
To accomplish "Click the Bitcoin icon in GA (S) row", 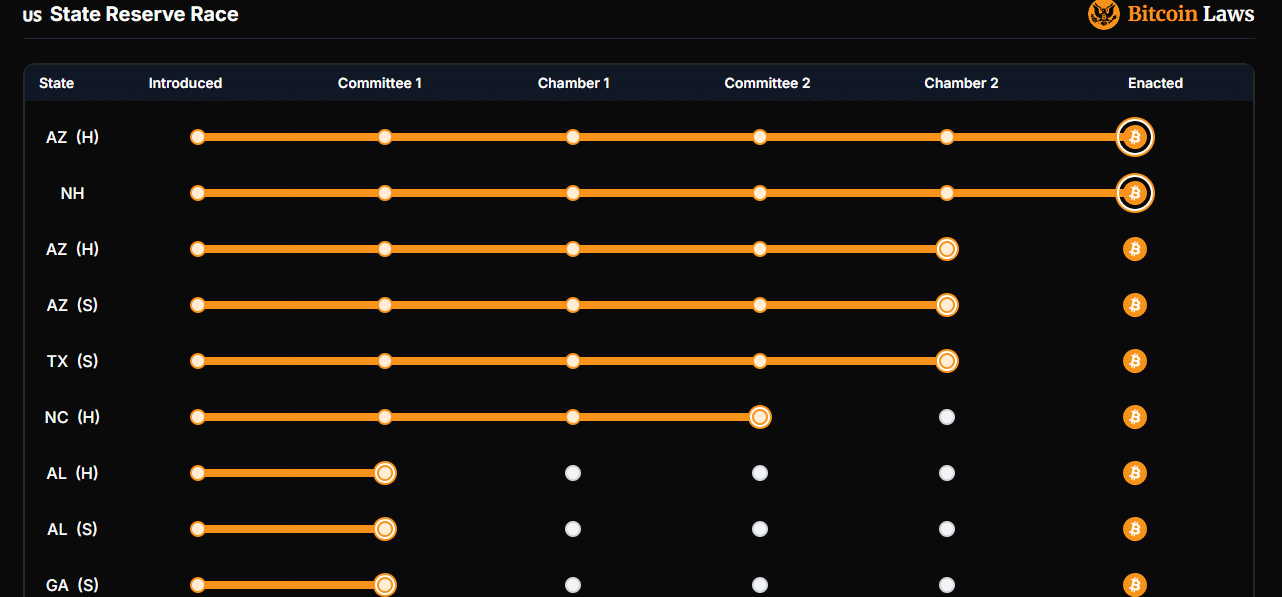I will pyautogui.click(x=1135, y=585).
